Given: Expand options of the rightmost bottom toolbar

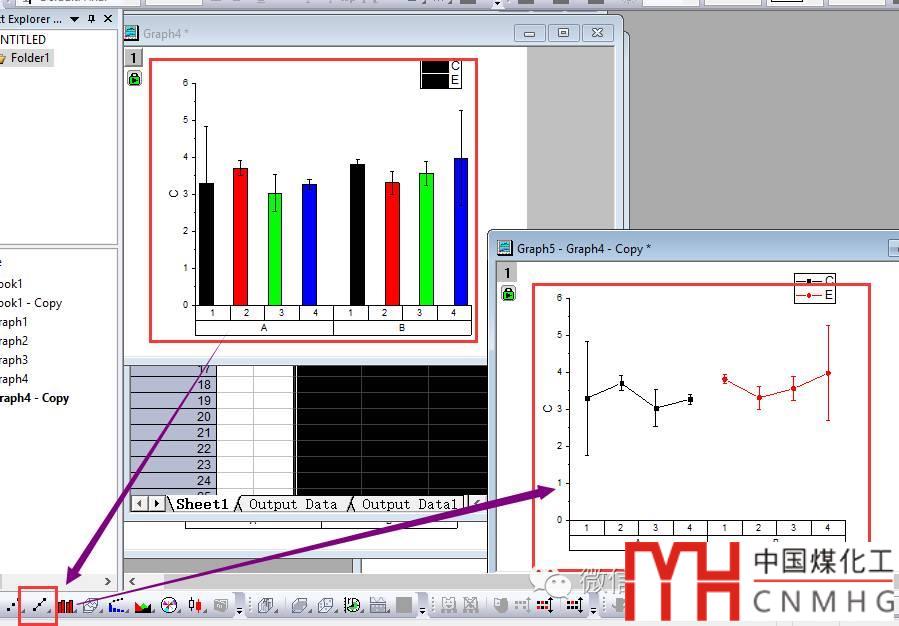Looking at the screenshot, I should point(594,609).
